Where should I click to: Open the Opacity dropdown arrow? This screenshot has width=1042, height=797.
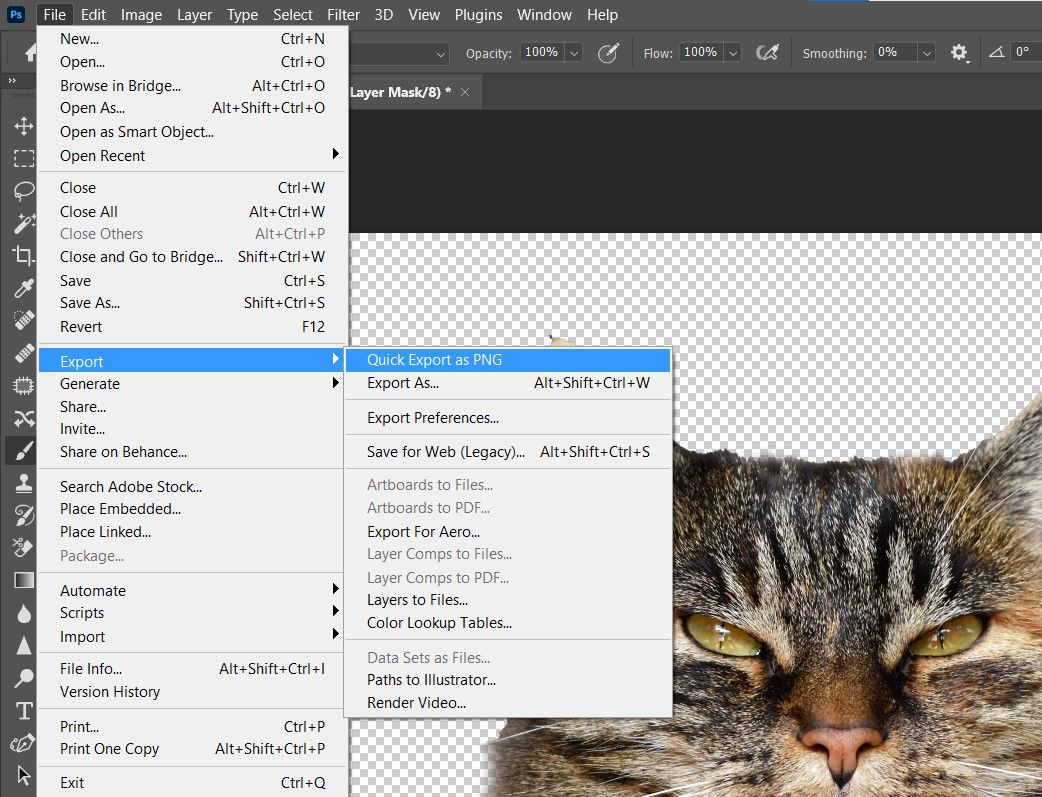coord(574,53)
